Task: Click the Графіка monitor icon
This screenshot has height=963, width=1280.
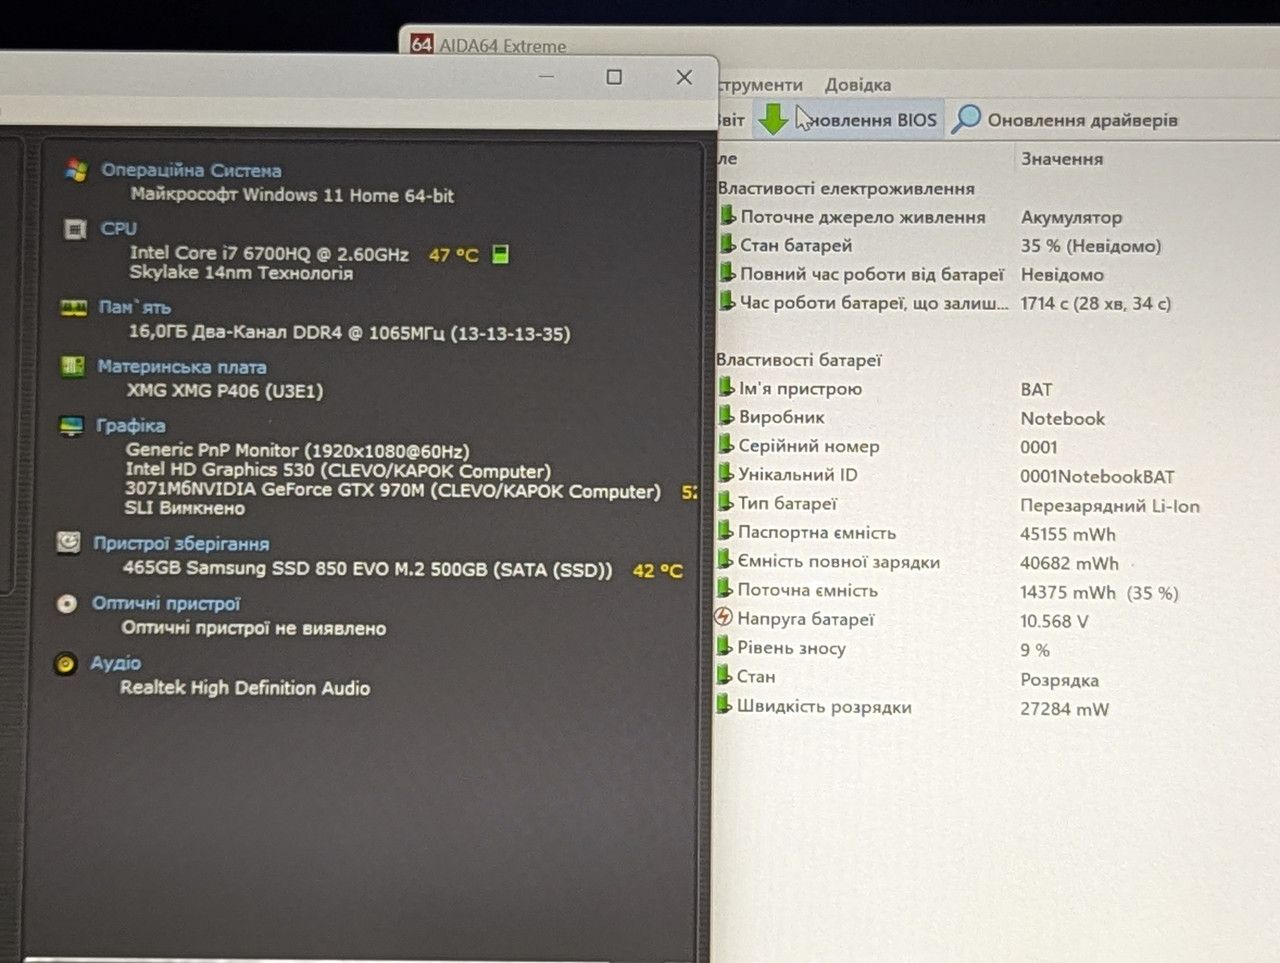Action: point(71,426)
